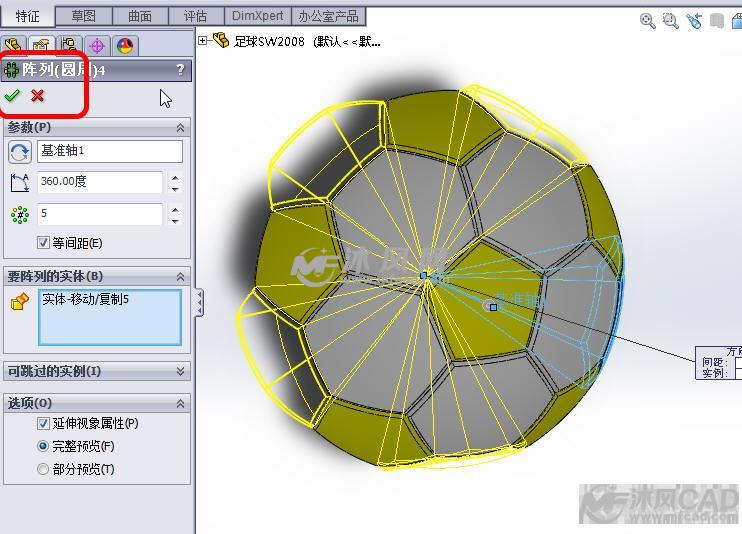Click the 360.00度 angle field
Image resolution: width=742 pixels, height=534 pixels.
point(100,182)
